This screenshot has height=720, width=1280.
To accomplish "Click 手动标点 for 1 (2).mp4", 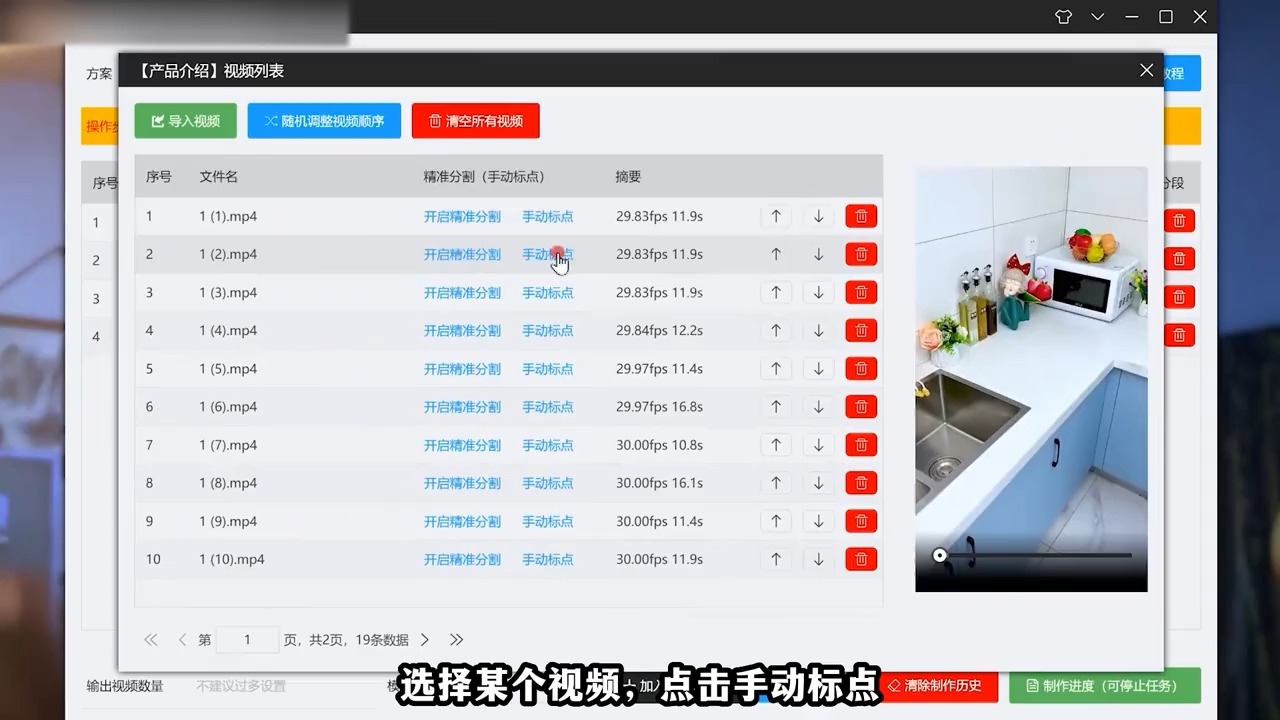I will click(548, 254).
